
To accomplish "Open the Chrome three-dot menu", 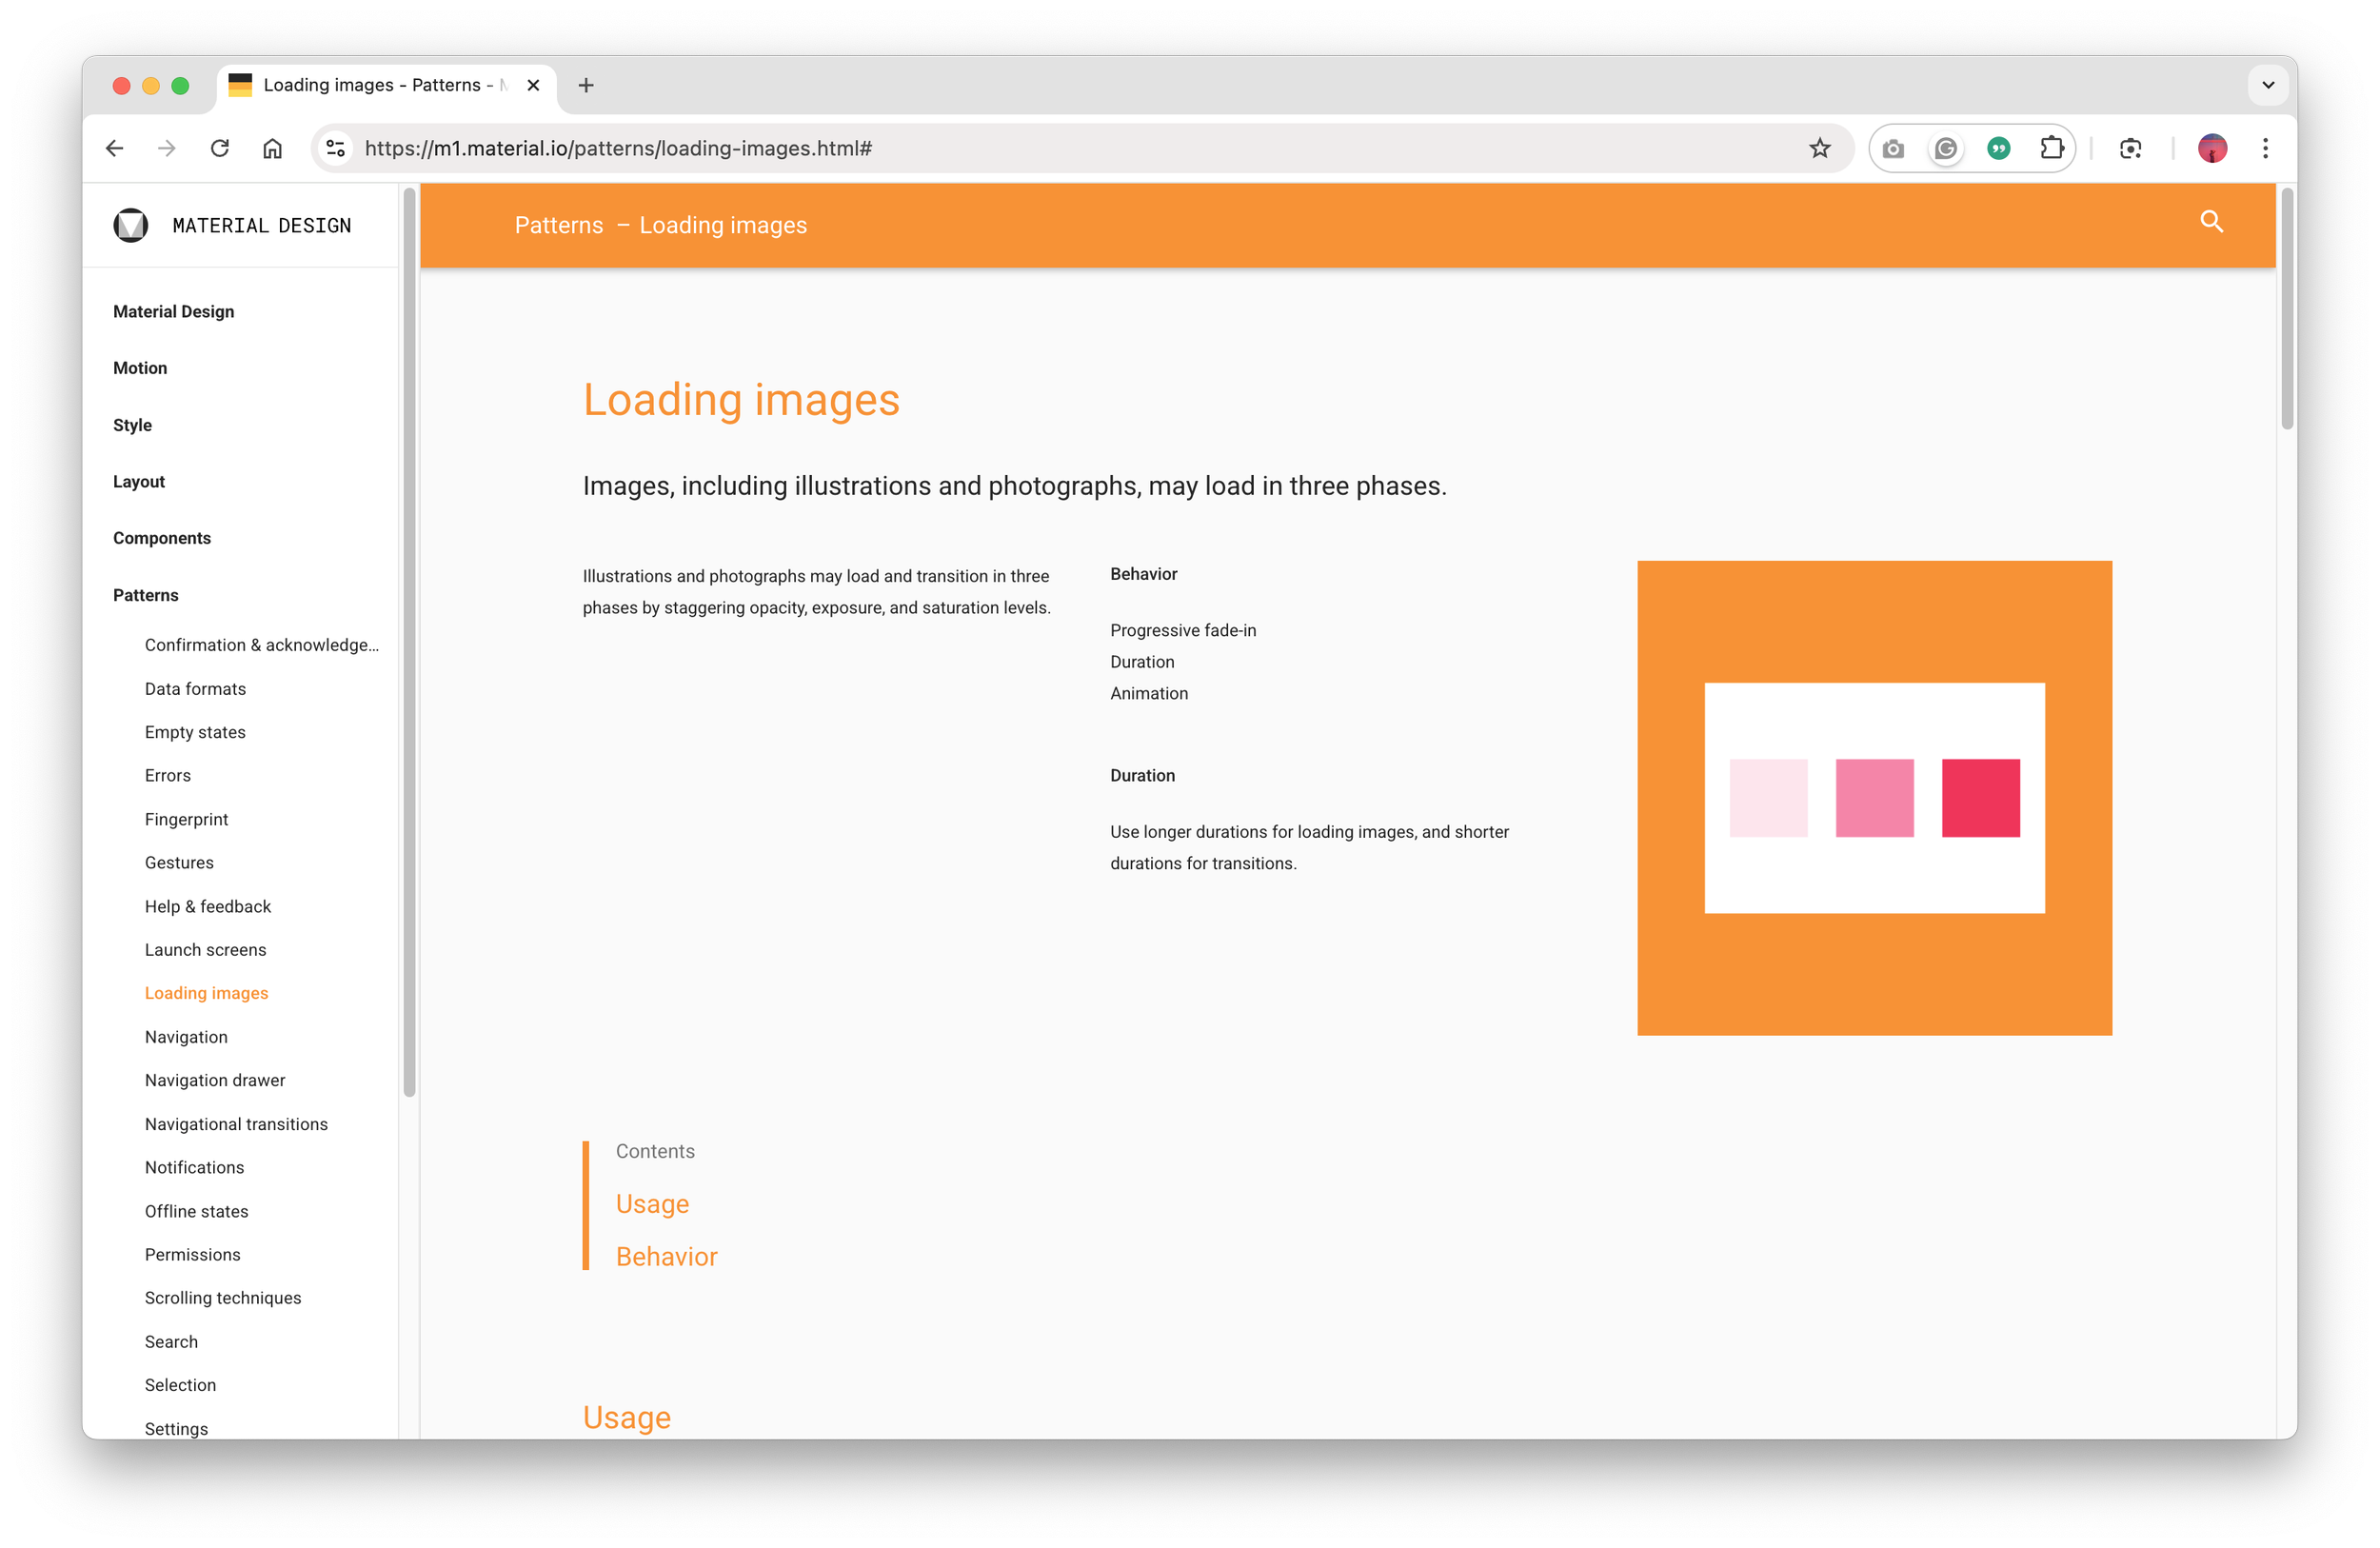I will click(2265, 148).
